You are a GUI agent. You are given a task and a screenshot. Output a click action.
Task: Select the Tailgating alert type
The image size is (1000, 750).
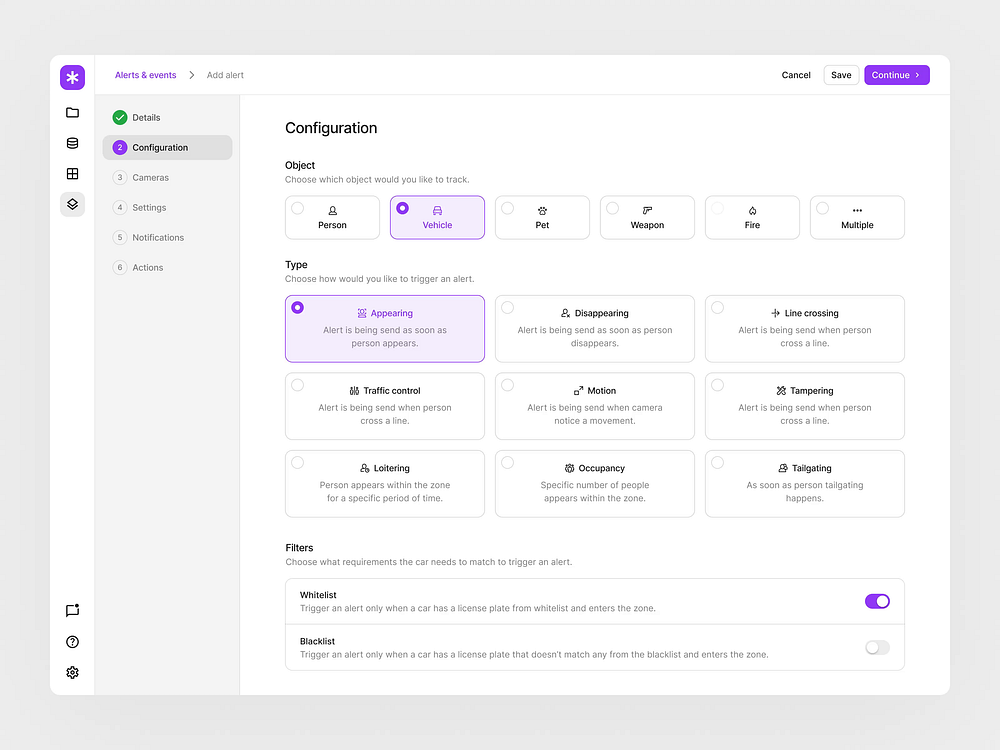click(x=804, y=484)
